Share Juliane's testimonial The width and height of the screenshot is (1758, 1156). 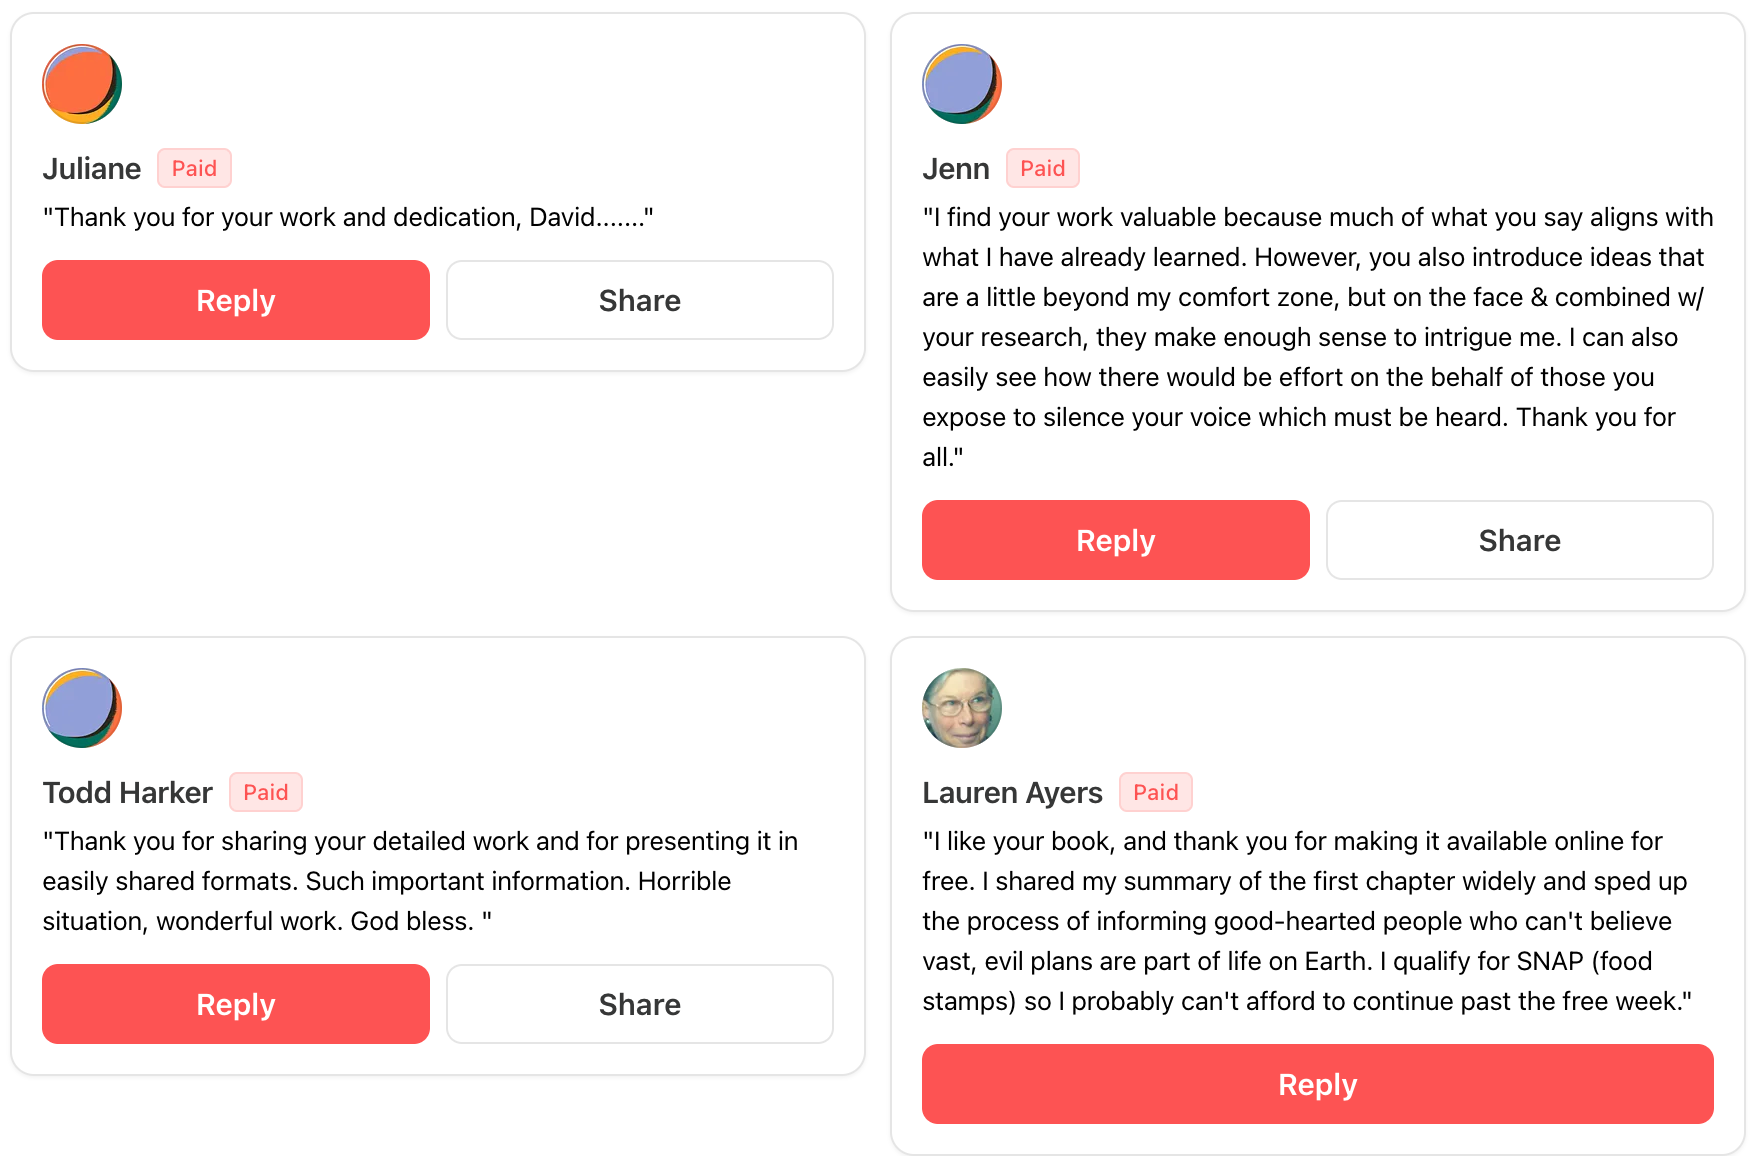pyautogui.click(x=640, y=300)
